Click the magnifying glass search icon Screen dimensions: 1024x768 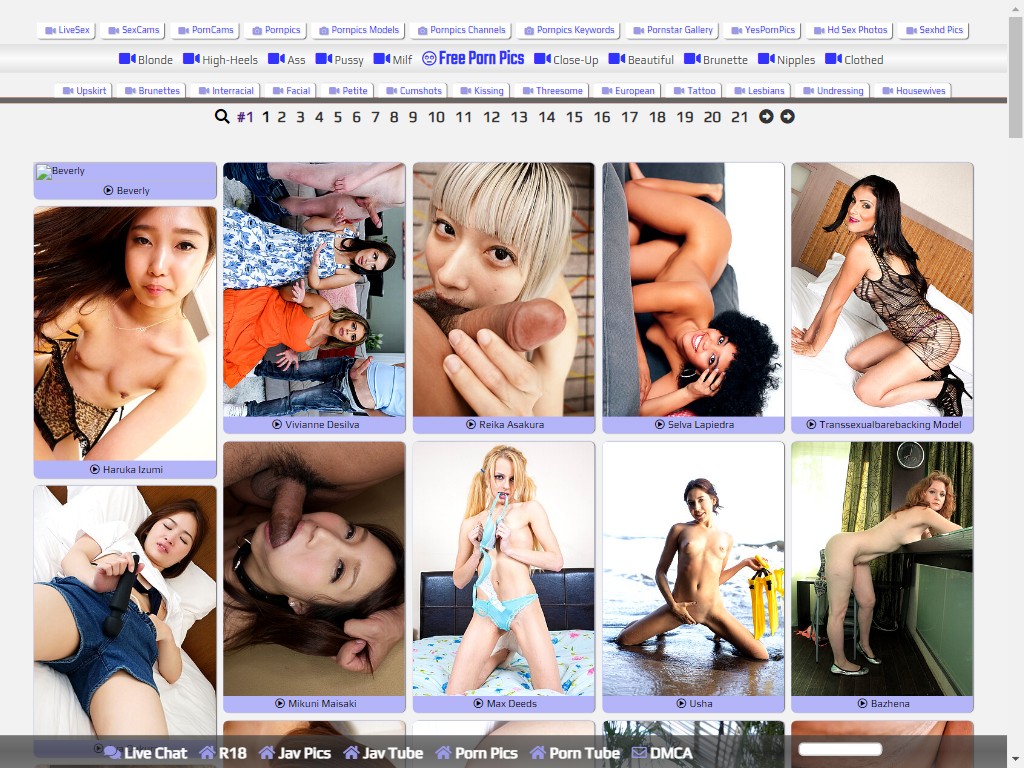[x=222, y=117]
